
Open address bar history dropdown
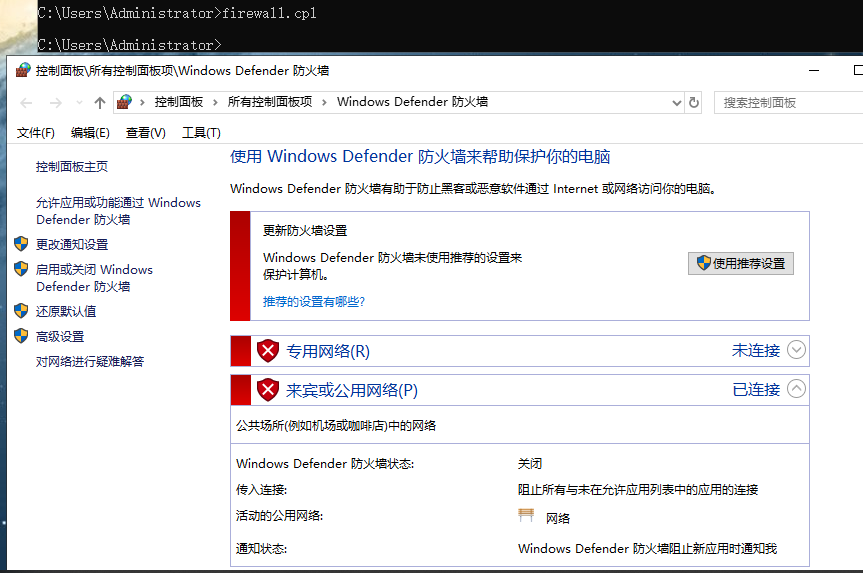coord(677,103)
